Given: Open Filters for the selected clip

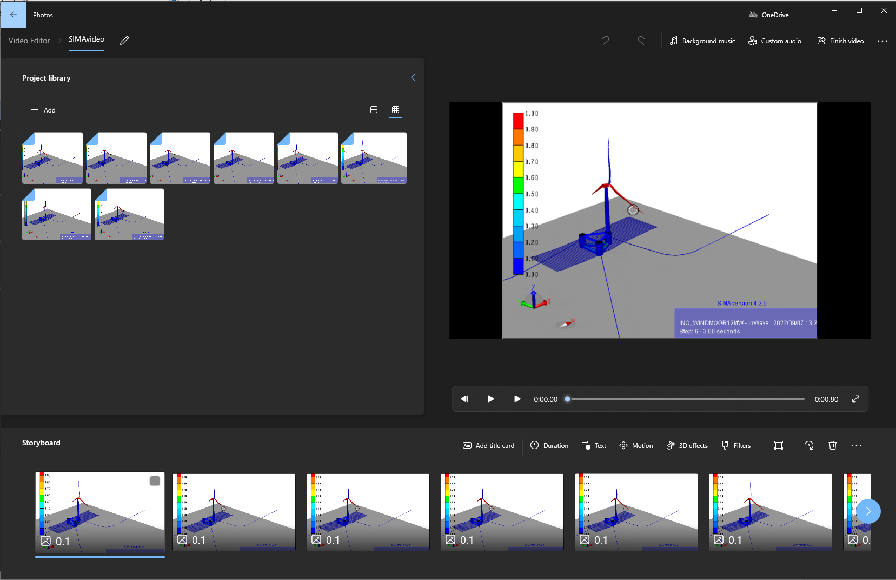Looking at the screenshot, I should pos(735,445).
